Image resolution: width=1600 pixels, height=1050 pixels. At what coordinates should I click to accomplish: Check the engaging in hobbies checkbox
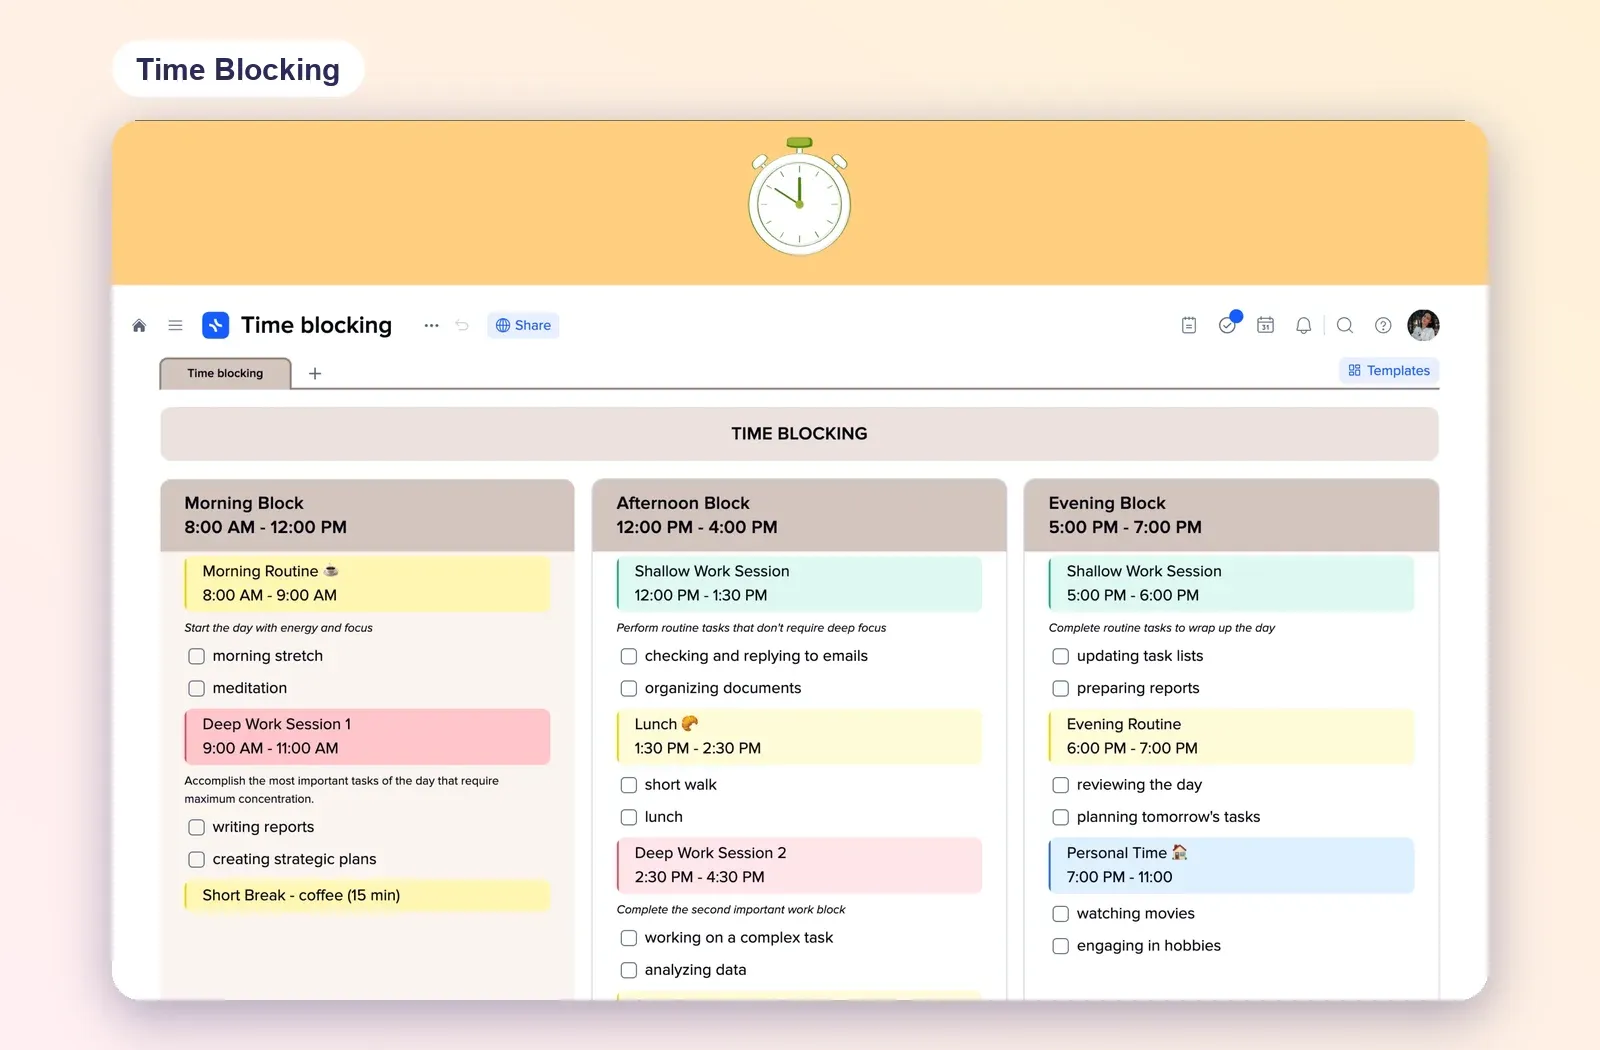pos(1061,946)
